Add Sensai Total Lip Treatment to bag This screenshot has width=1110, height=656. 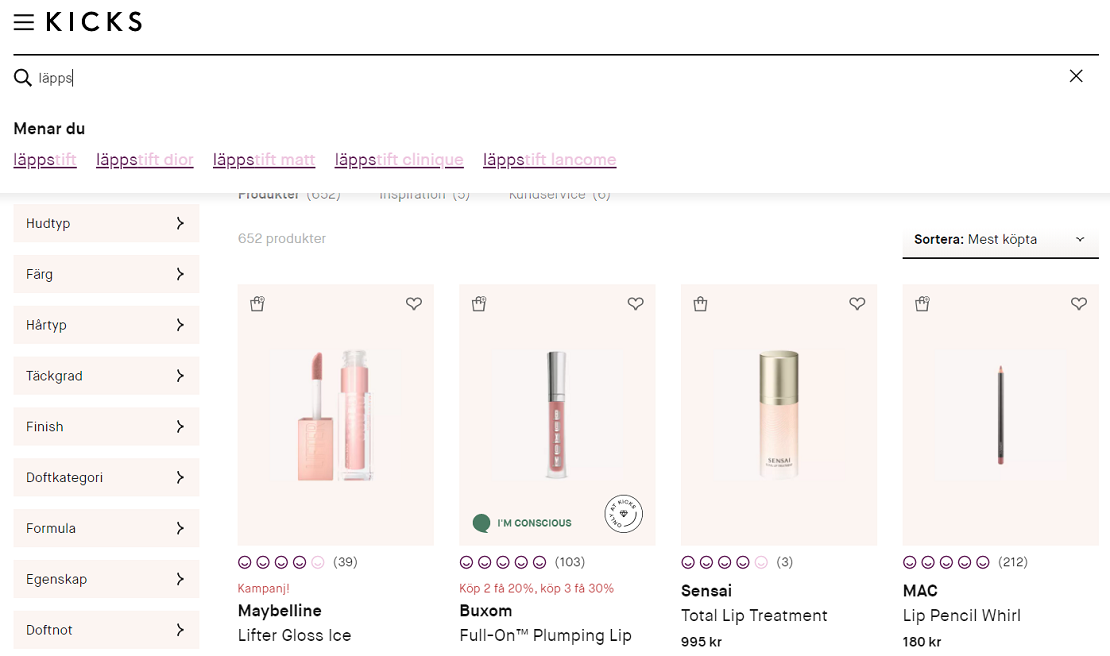[701, 304]
